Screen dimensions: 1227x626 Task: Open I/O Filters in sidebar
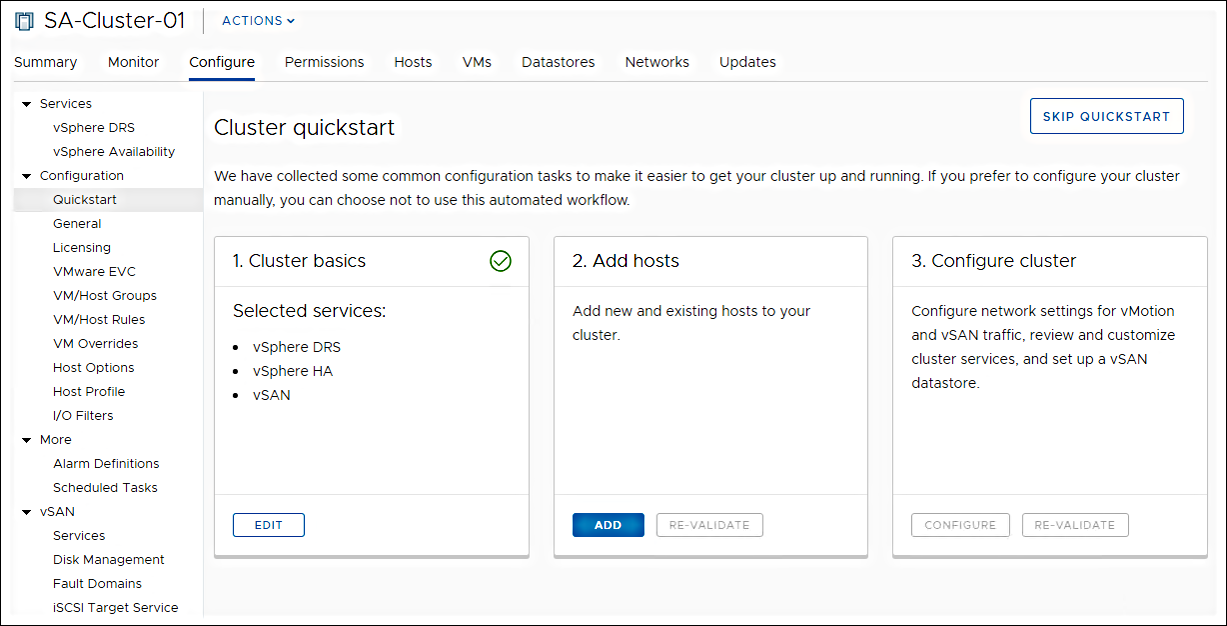[x=83, y=416]
